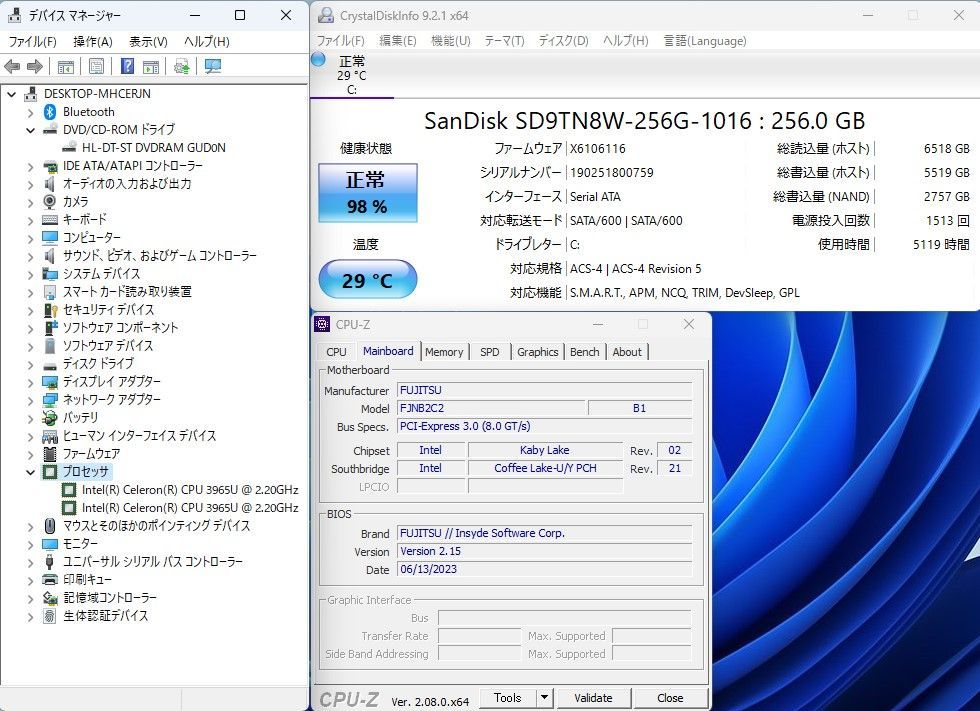Open the 機能(U) menu in CrystalDiskInfo
Screen dimensions: 980x711
tap(450, 41)
